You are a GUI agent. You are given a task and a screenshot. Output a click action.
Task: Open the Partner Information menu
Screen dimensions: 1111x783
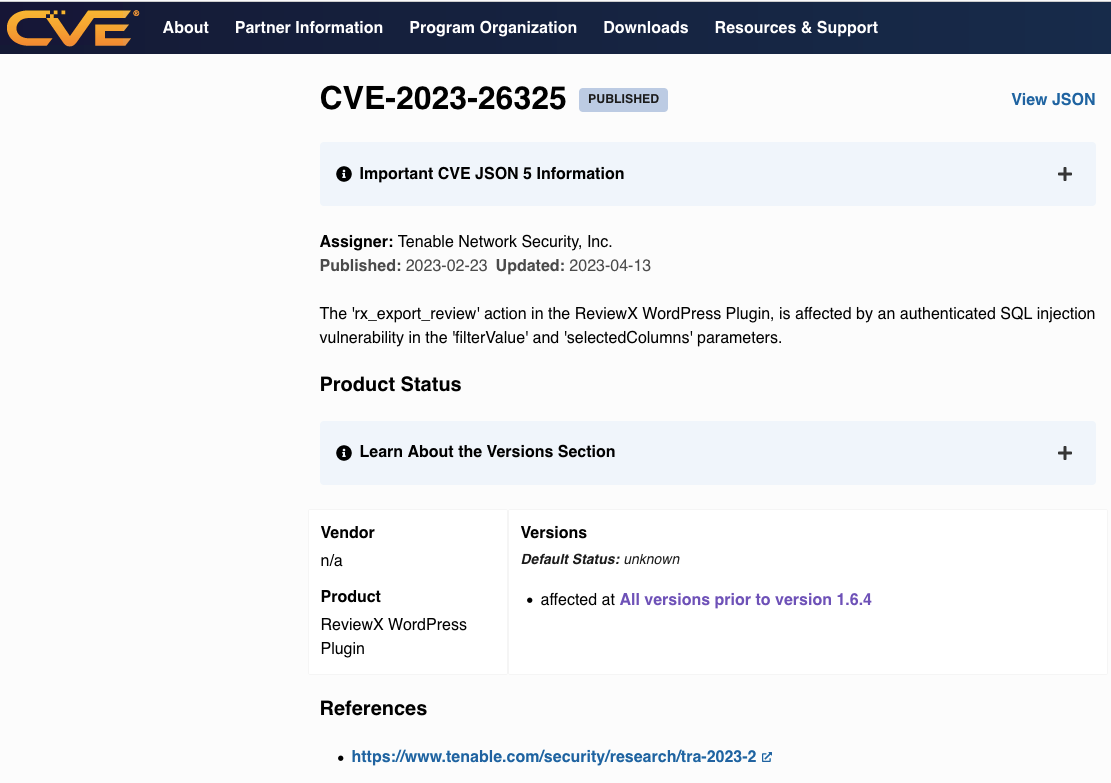tap(309, 28)
